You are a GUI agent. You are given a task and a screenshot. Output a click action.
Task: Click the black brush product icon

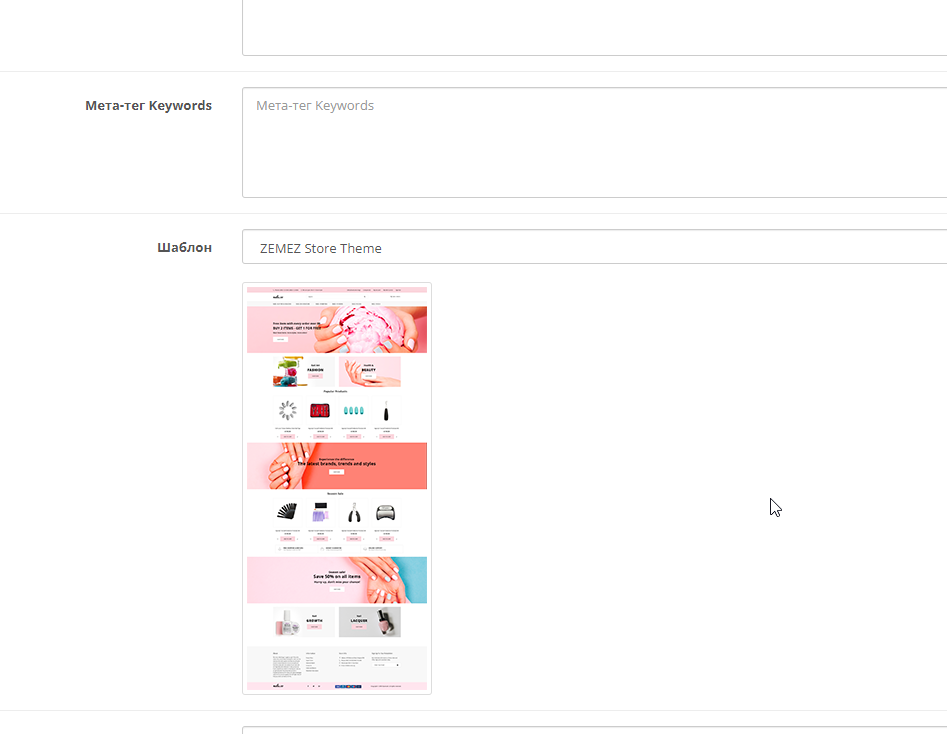click(386, 411)
